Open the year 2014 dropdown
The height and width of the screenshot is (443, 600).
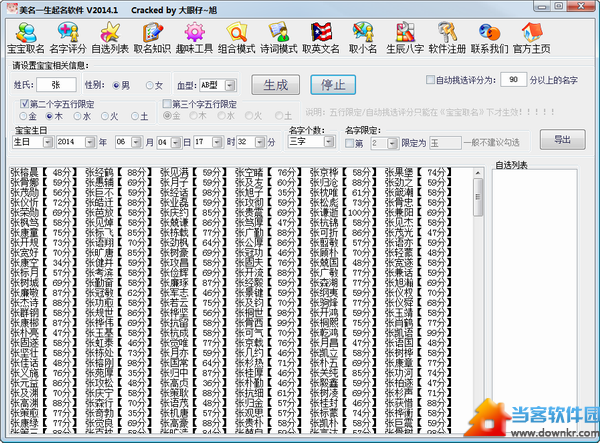click(x=90, y=142)
